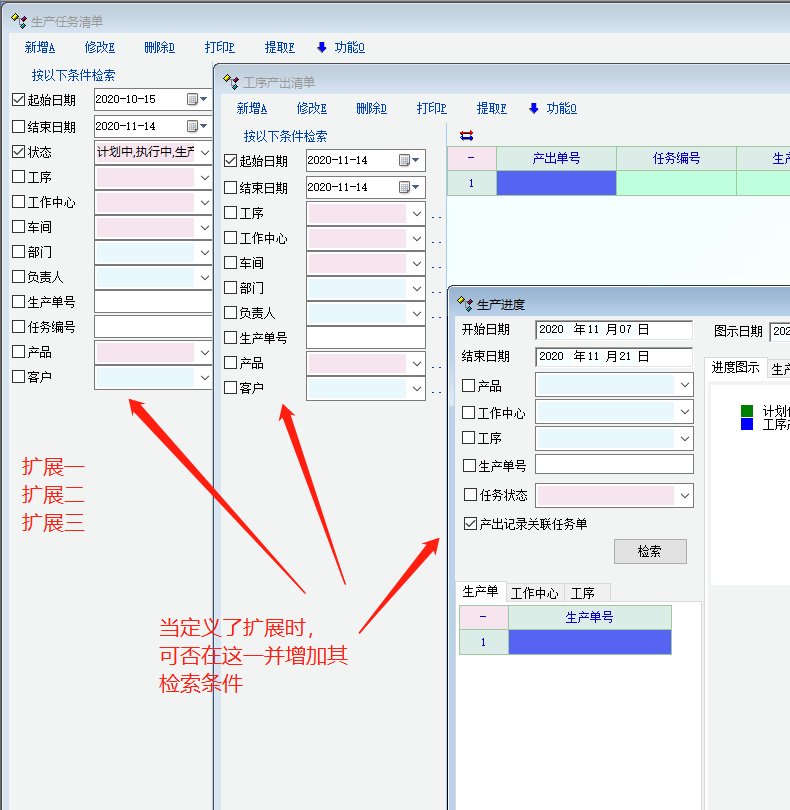Image resolution: width=790 pixels, height=810 pixels.
Task: Expand the 任务状态 dropdown in 生产进度
Action: [x=684, y=495]
